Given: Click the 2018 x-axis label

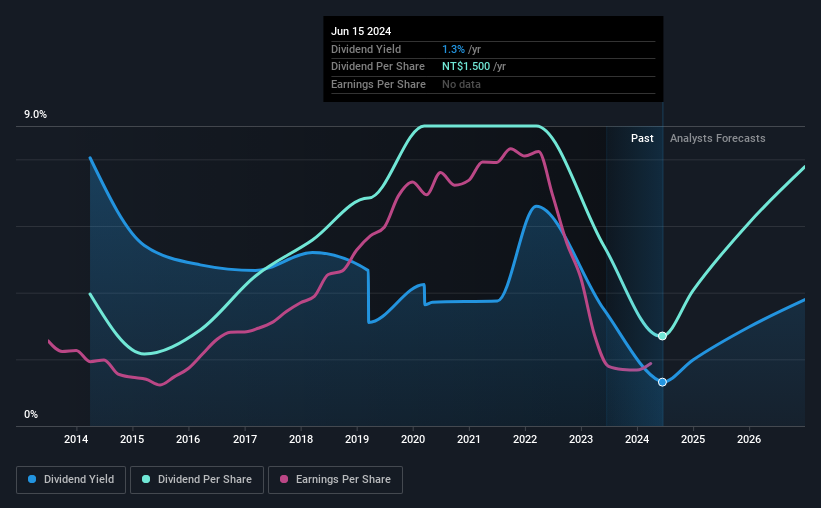Looking at the screenshot, I should point(301,439).
